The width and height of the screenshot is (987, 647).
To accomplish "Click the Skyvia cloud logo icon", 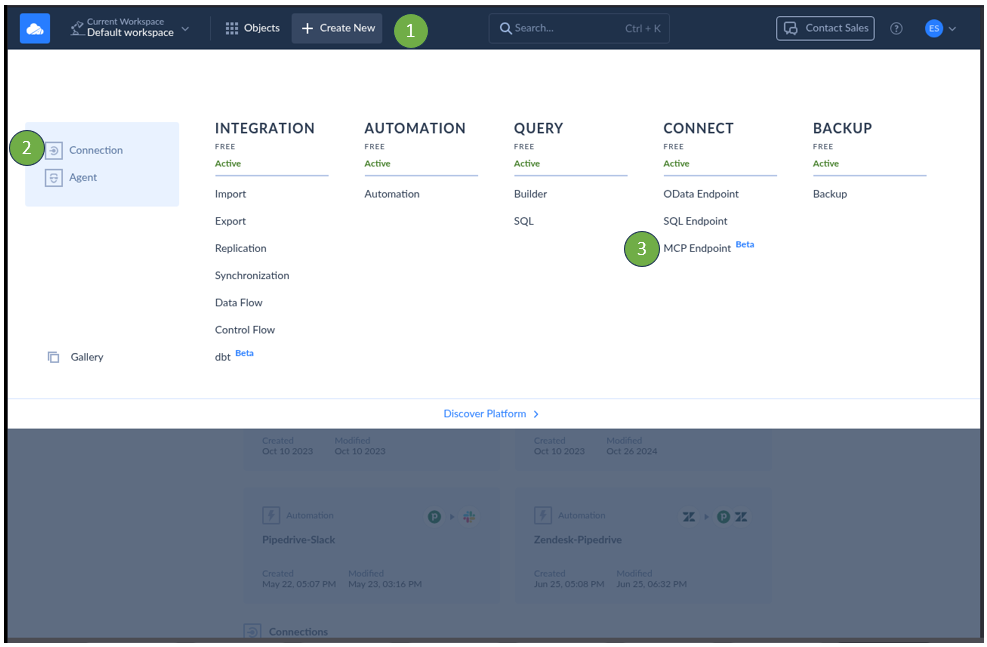I will coord(33,27).
